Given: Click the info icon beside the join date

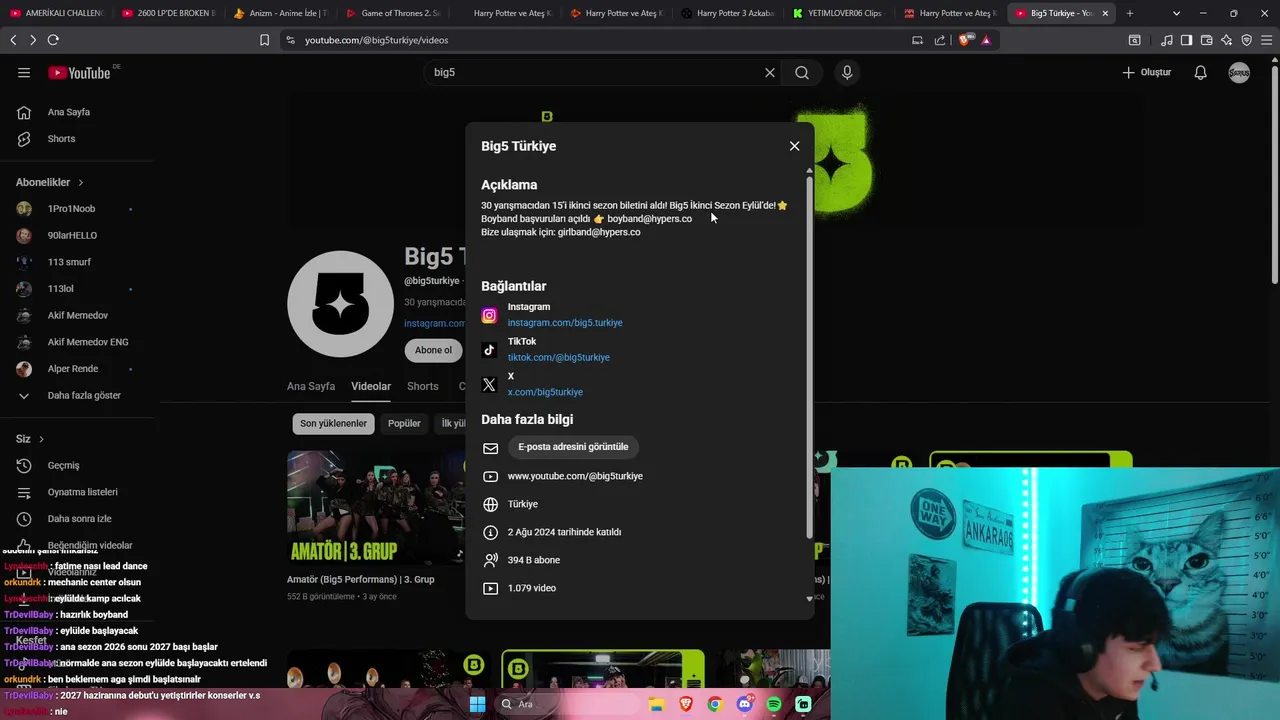Looking at the screenshot, I should (x=490, y=532).
